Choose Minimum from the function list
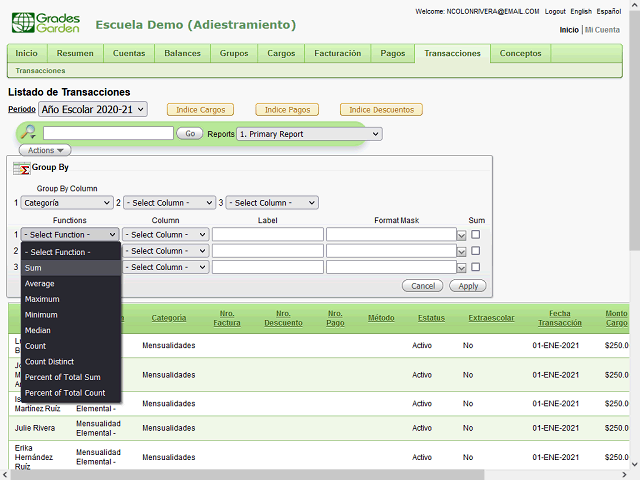This screenshot has height=480, width=640. click(x=71, y=315)
